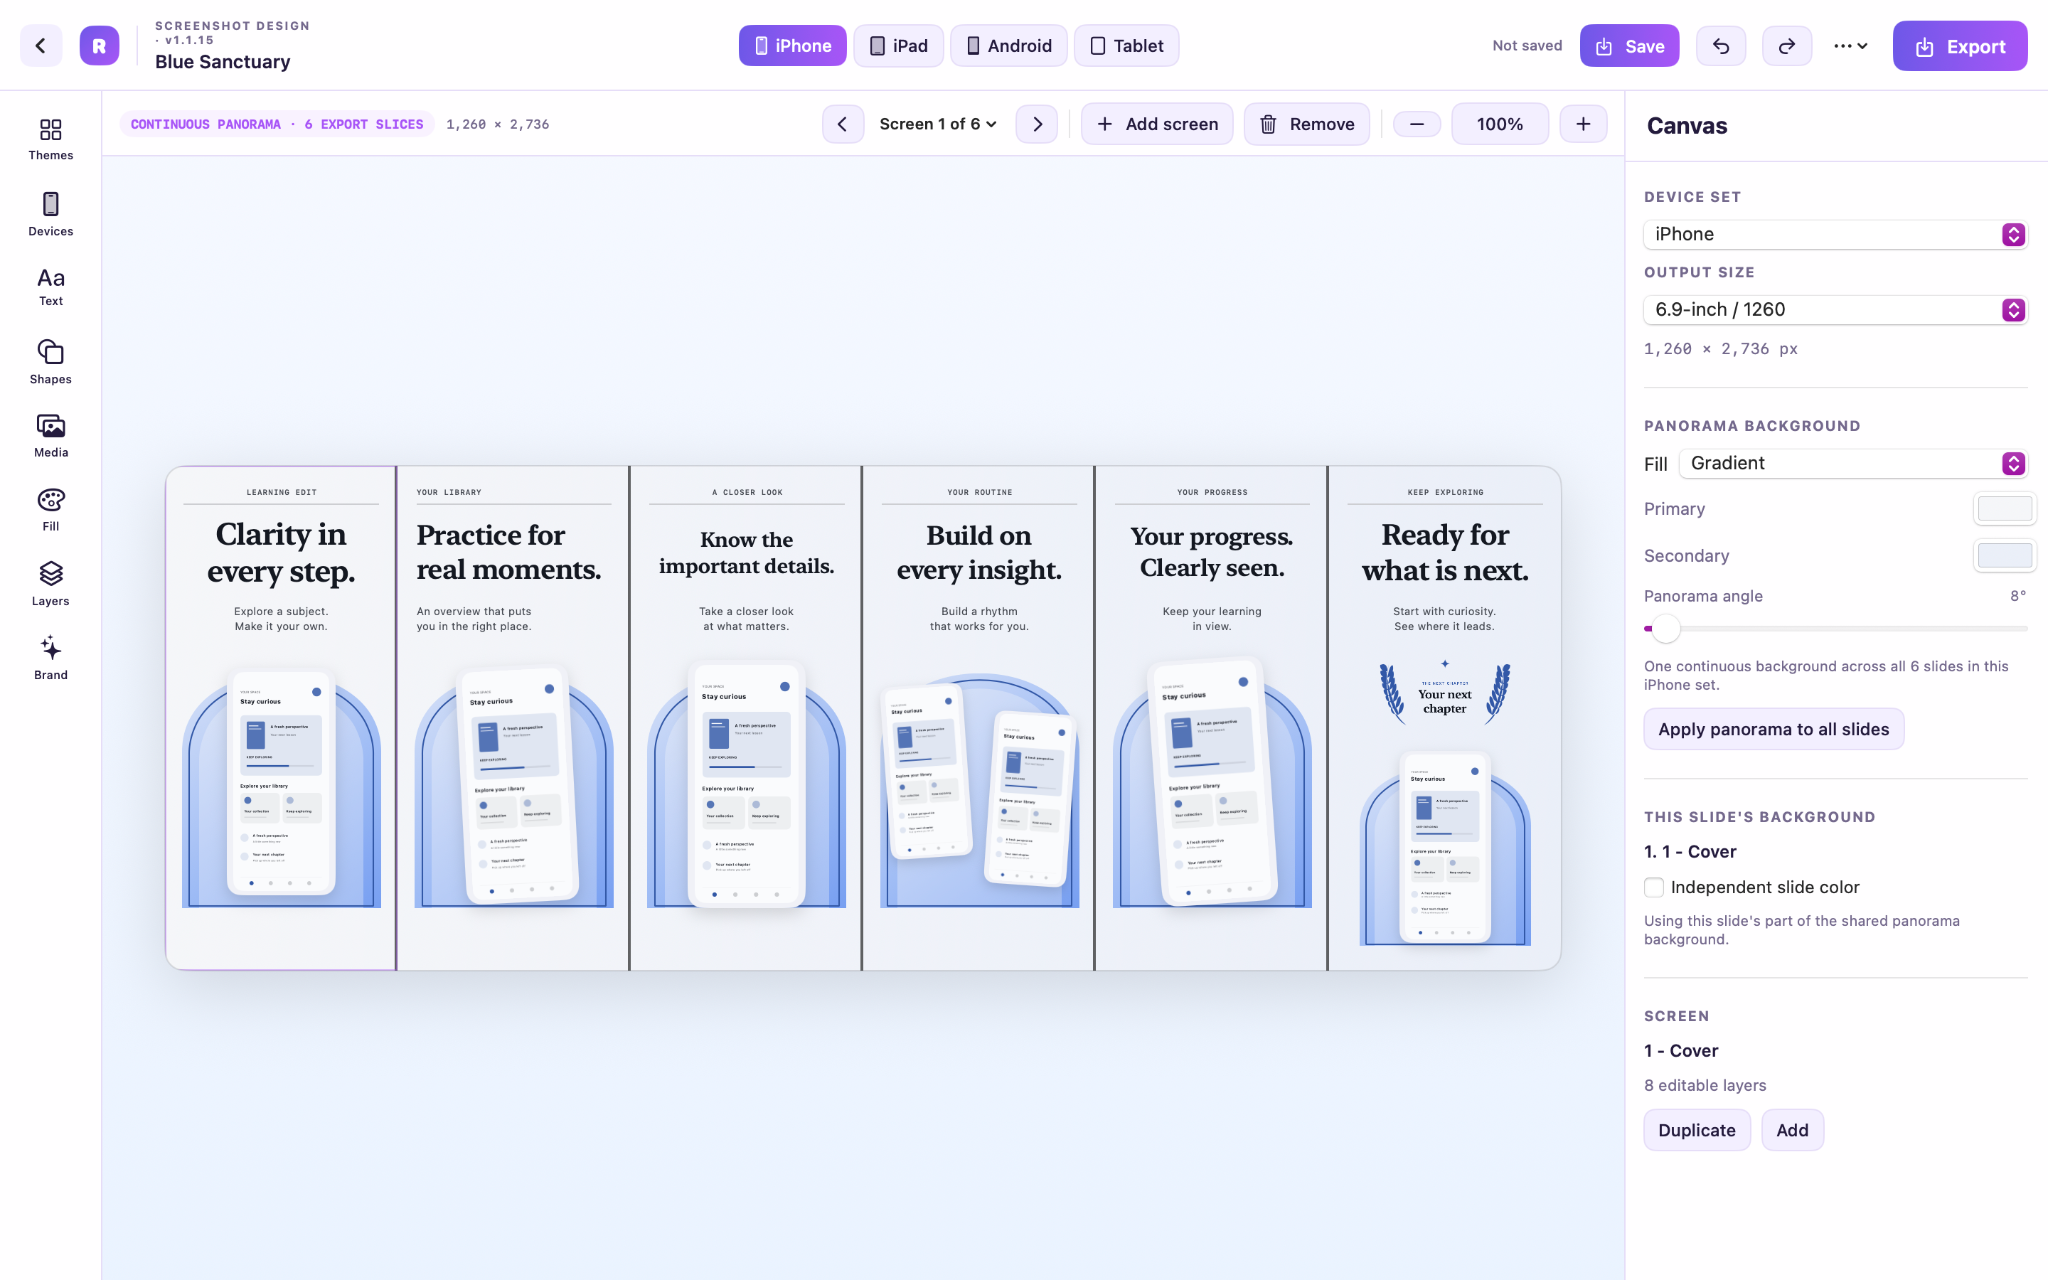Select the Shapes tool
Screen dimensions: 2048x1280
(50, 362)
